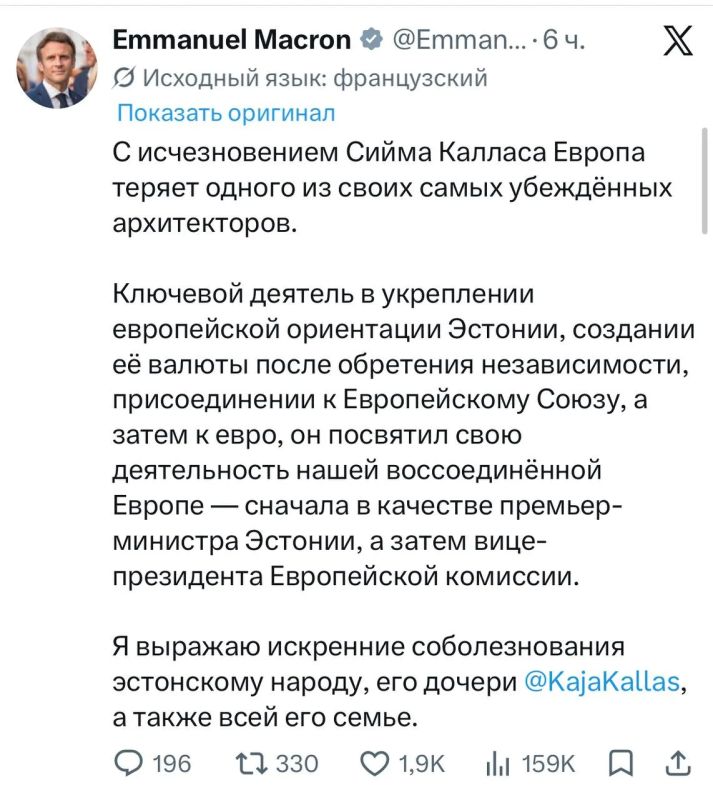
Task: Open the @KajaKallas mention
Action: 602,682
